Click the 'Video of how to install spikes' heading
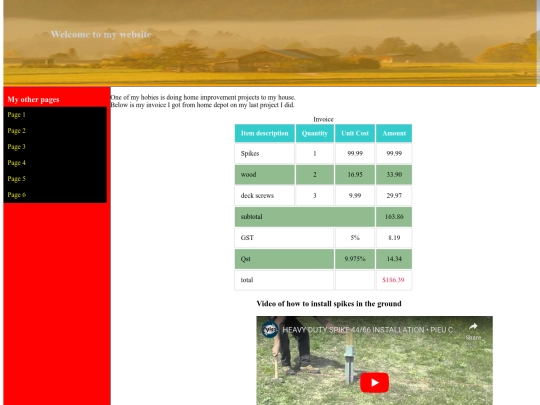The image size is (540, 405). coord(329,304)
